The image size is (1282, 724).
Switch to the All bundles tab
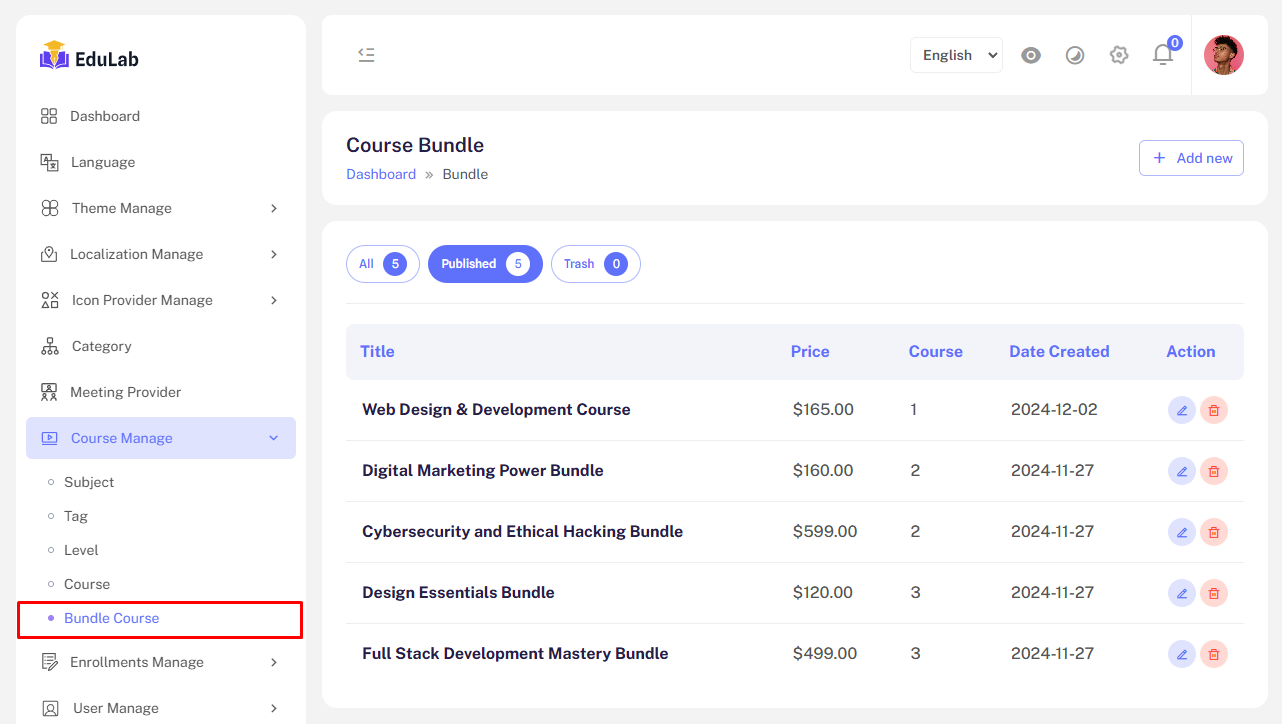(x=382, y=264)
